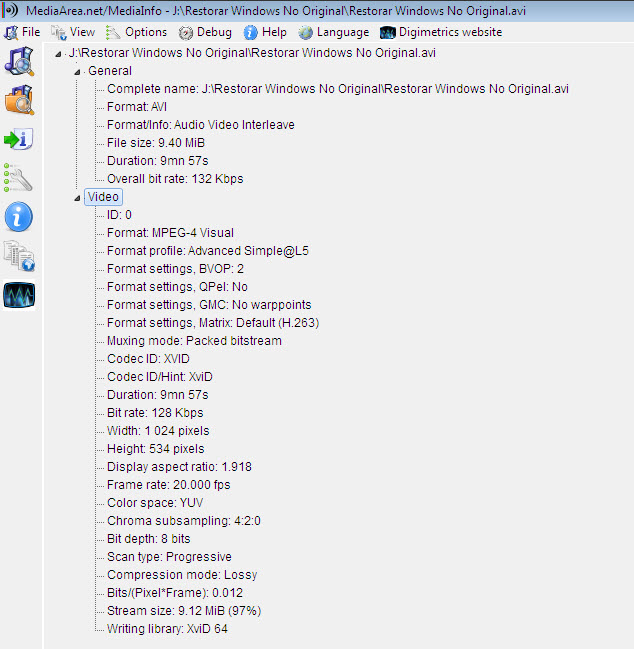Select 'Color space: YUV' row
This screenshot has width=634, height=649.
point(155,503)
